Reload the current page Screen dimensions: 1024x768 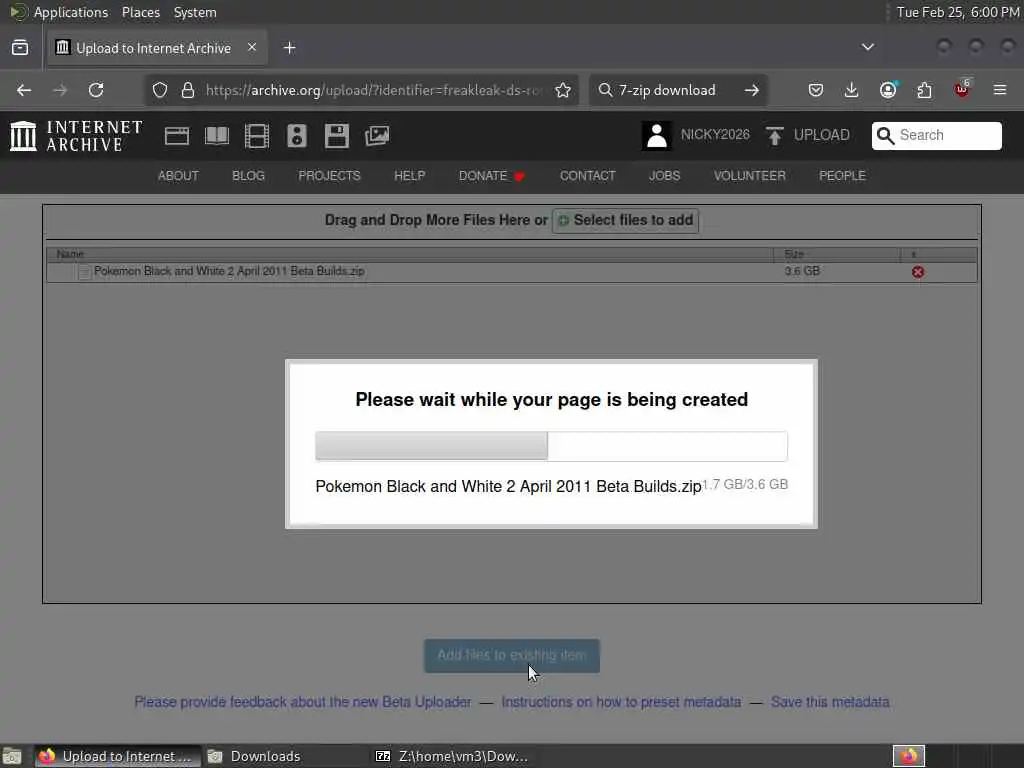click(96, 90)
